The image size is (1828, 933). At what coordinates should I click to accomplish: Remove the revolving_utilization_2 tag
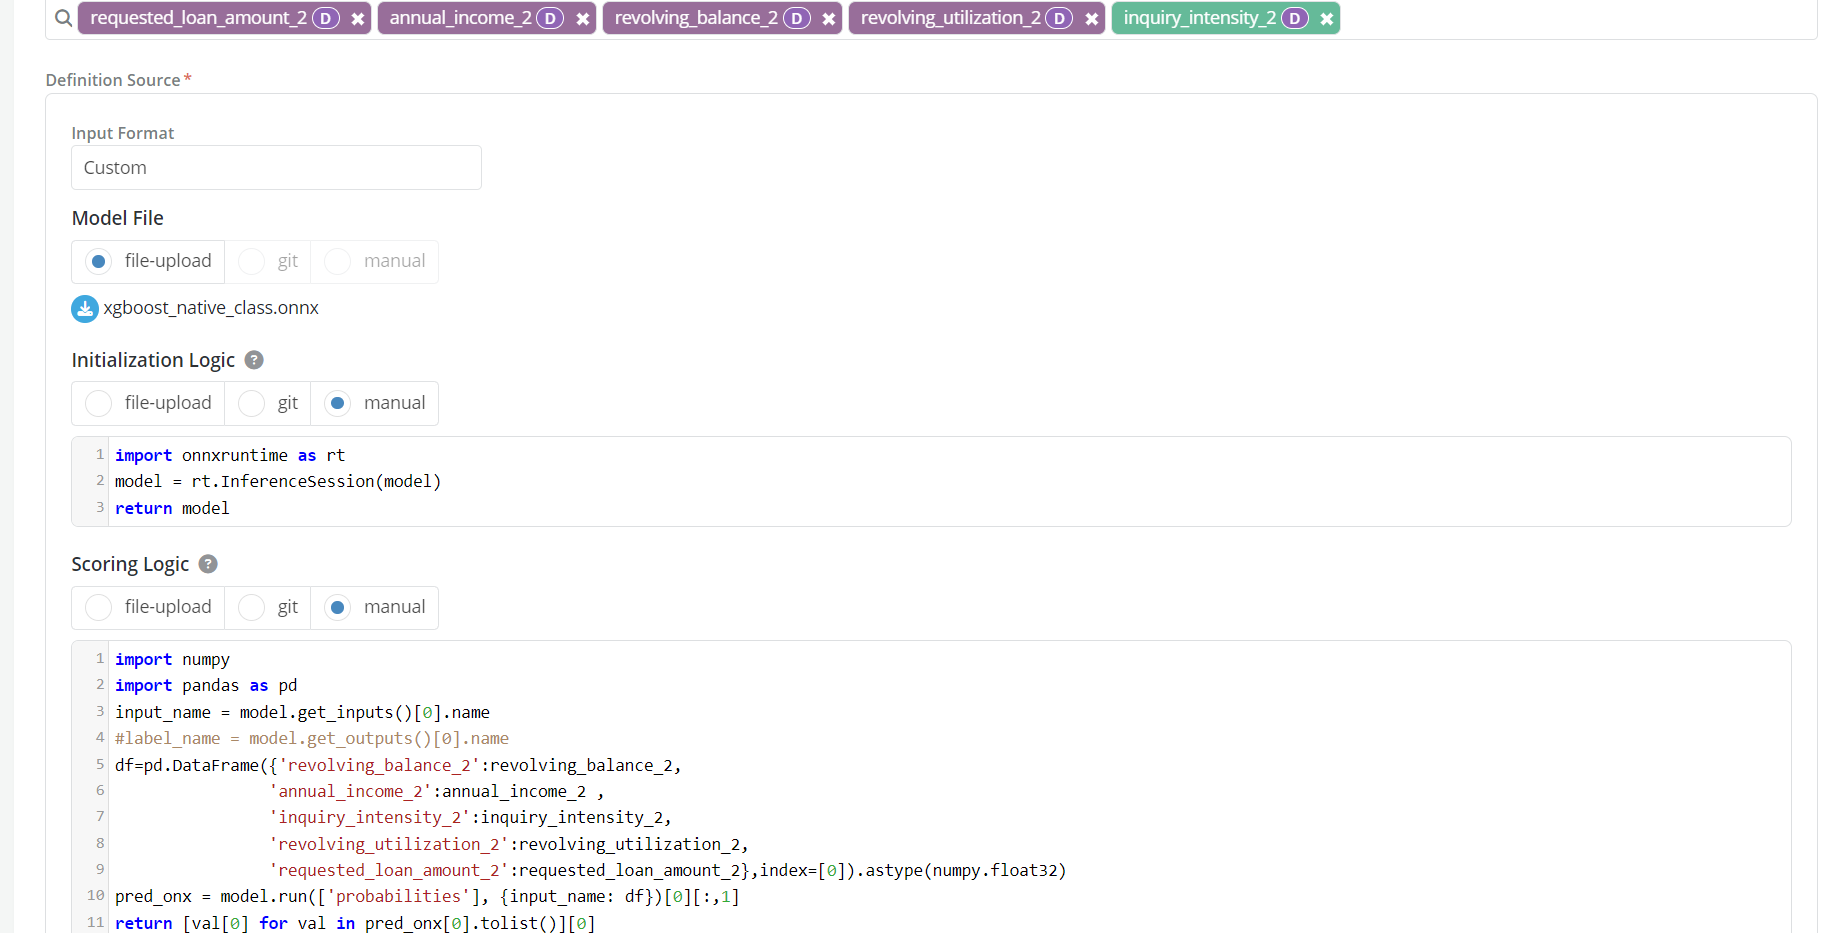tap(1092, 19)
